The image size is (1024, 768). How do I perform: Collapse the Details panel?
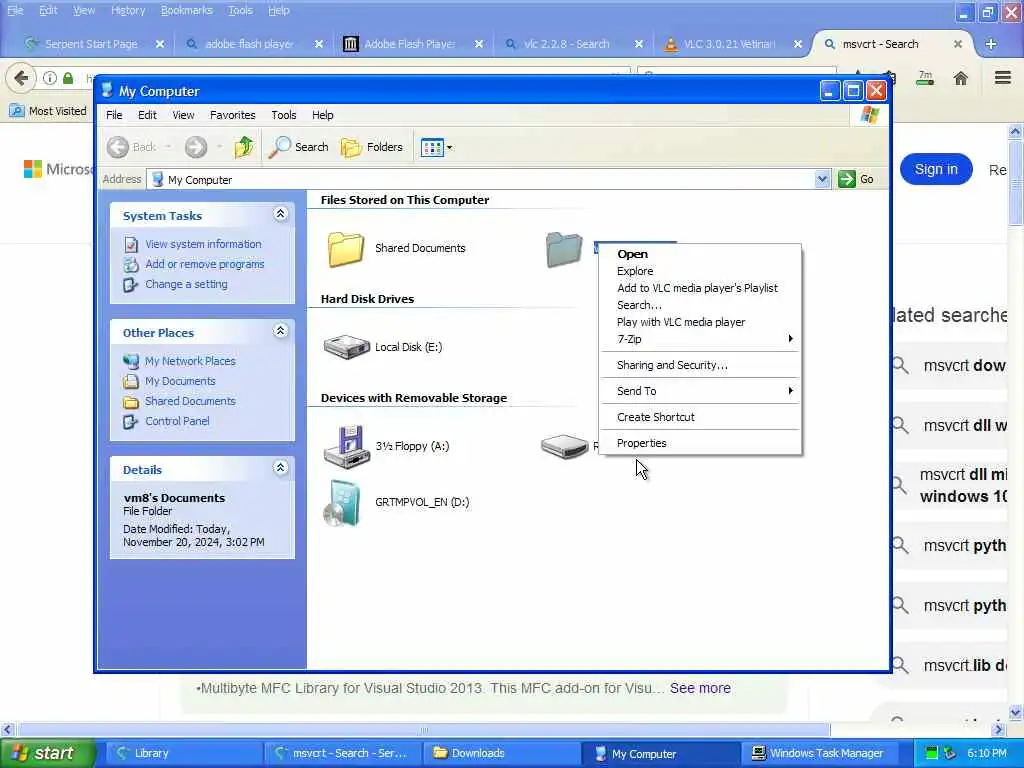click(280, 468)
